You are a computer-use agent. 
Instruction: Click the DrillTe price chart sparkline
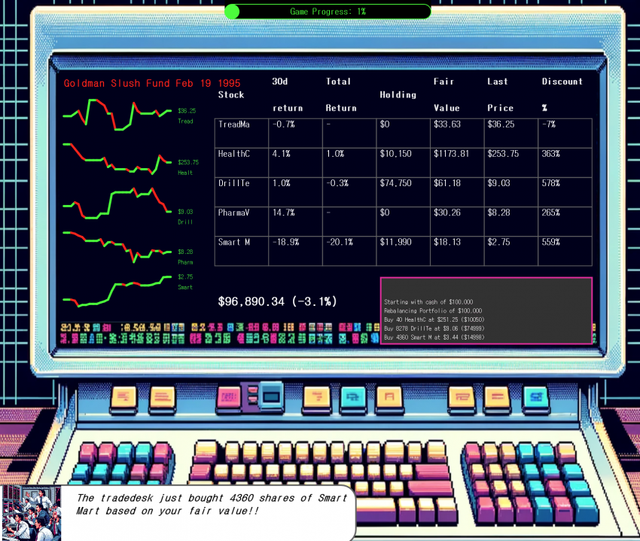[117, 205]
